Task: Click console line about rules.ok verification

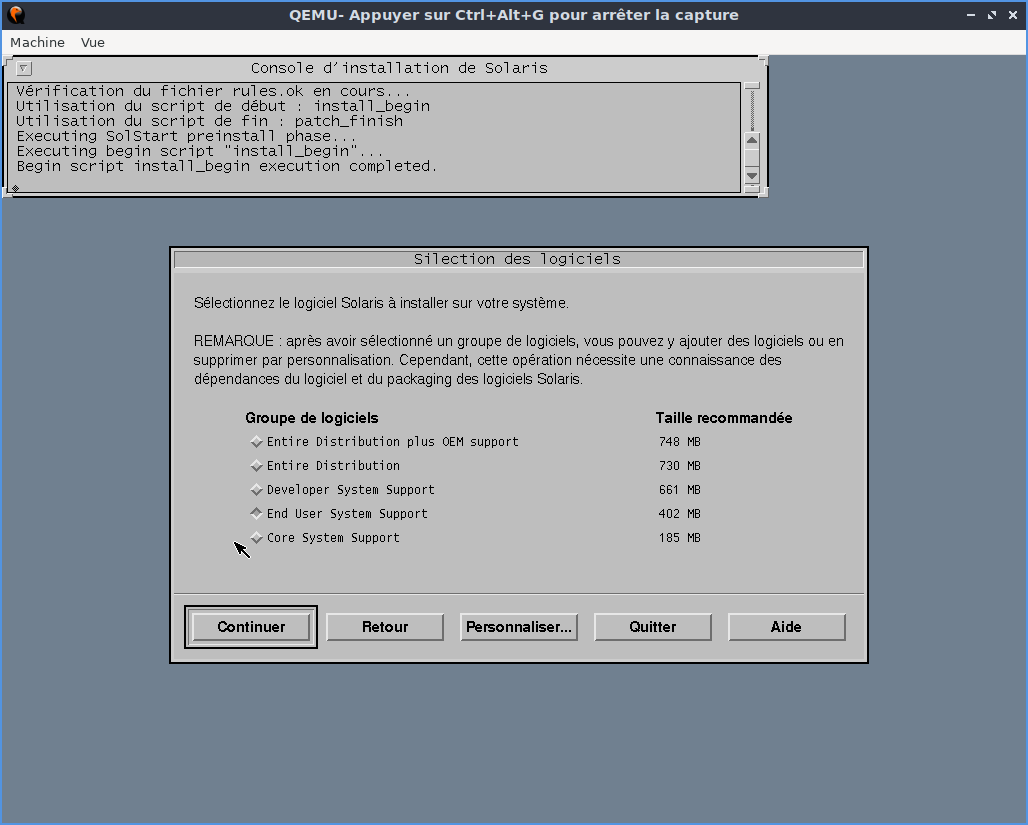Action: click(x=213, y=91)
